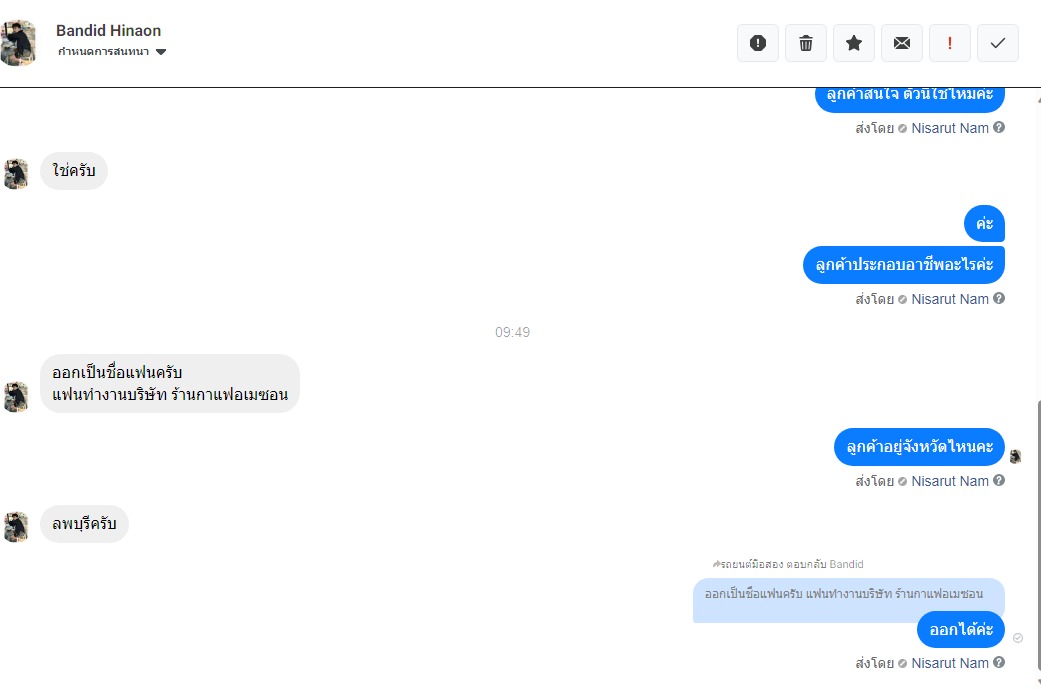The height and width of the screenshot is (689, 1041).
Task: Flag conversation with red exclamation icon
Action: click(x=950, y=43)
